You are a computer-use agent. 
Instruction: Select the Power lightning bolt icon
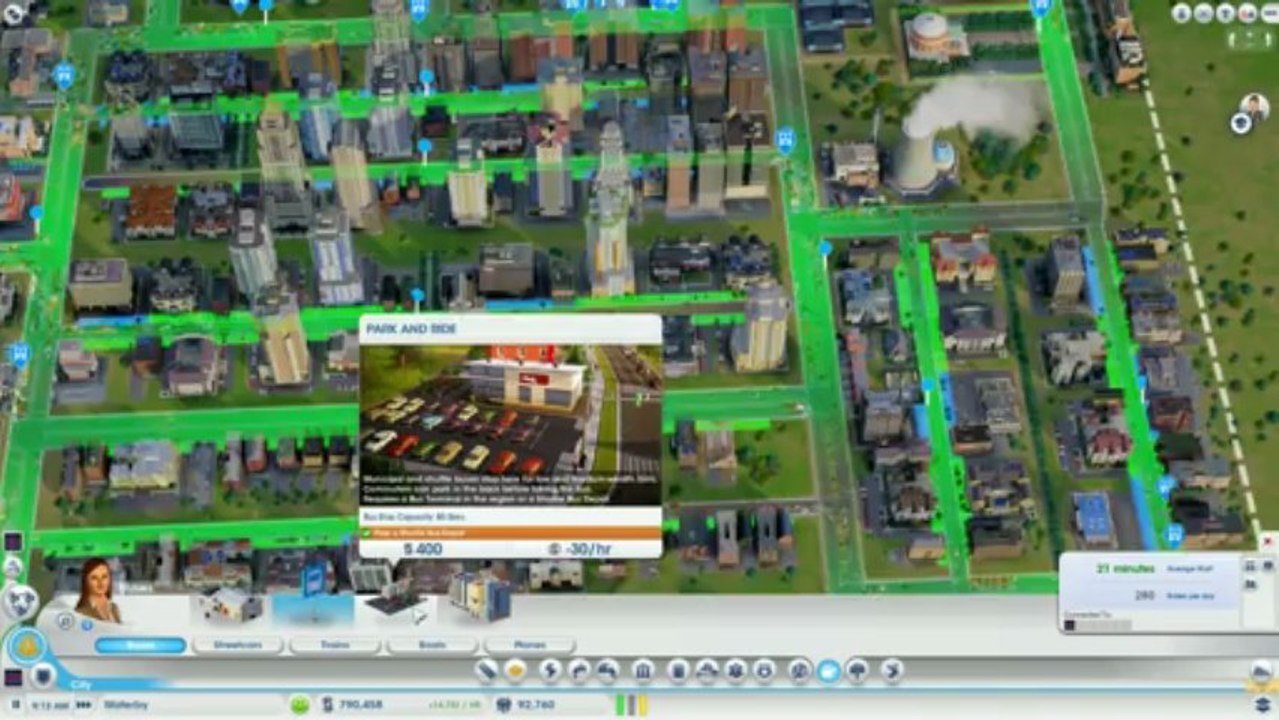551,670
